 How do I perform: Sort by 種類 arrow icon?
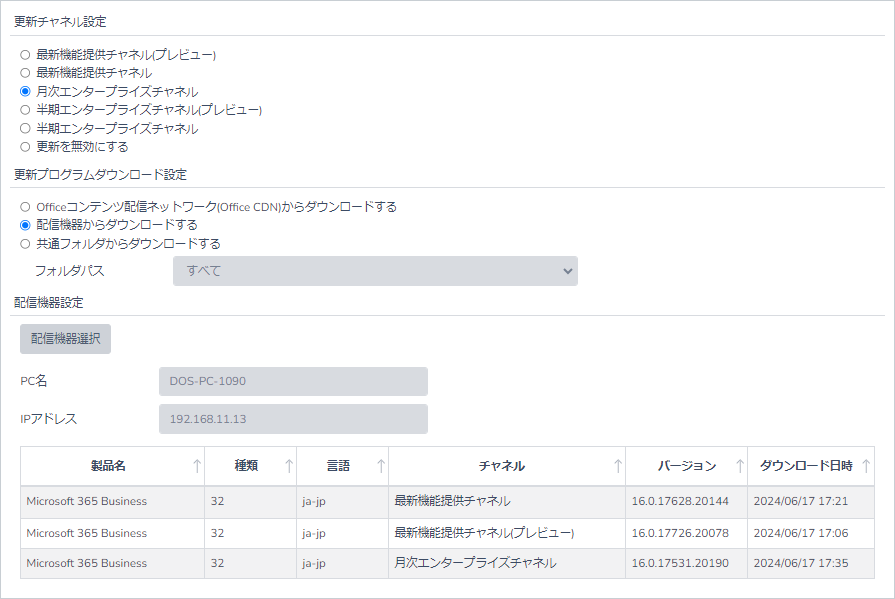[289, 466]
